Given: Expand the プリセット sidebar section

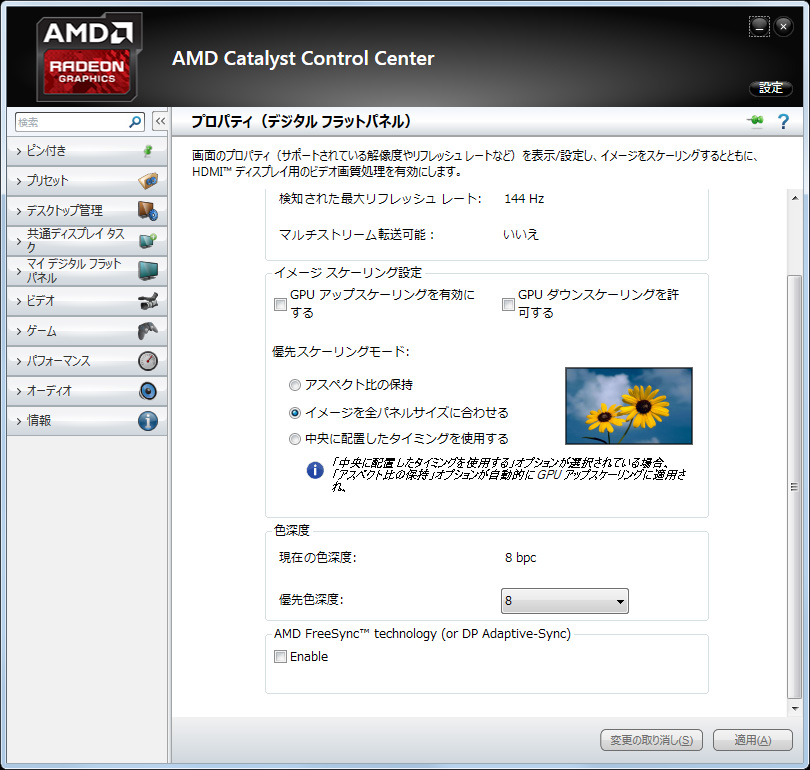Looking at the screenshot, I should point(87,181).
